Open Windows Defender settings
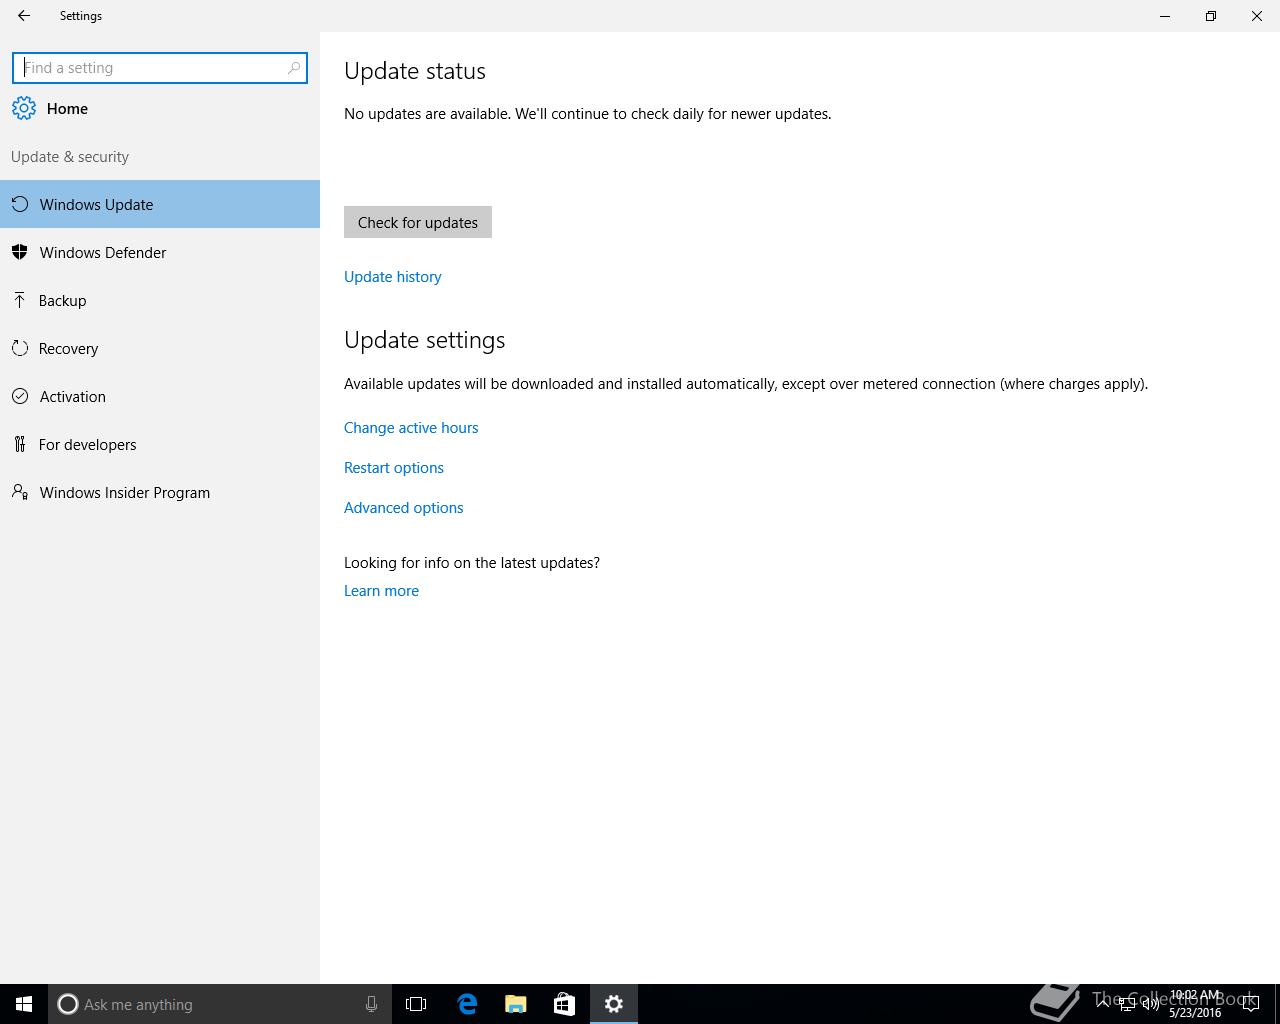The height and width of the screenshot is (1024, 1280). click(160, 252)
